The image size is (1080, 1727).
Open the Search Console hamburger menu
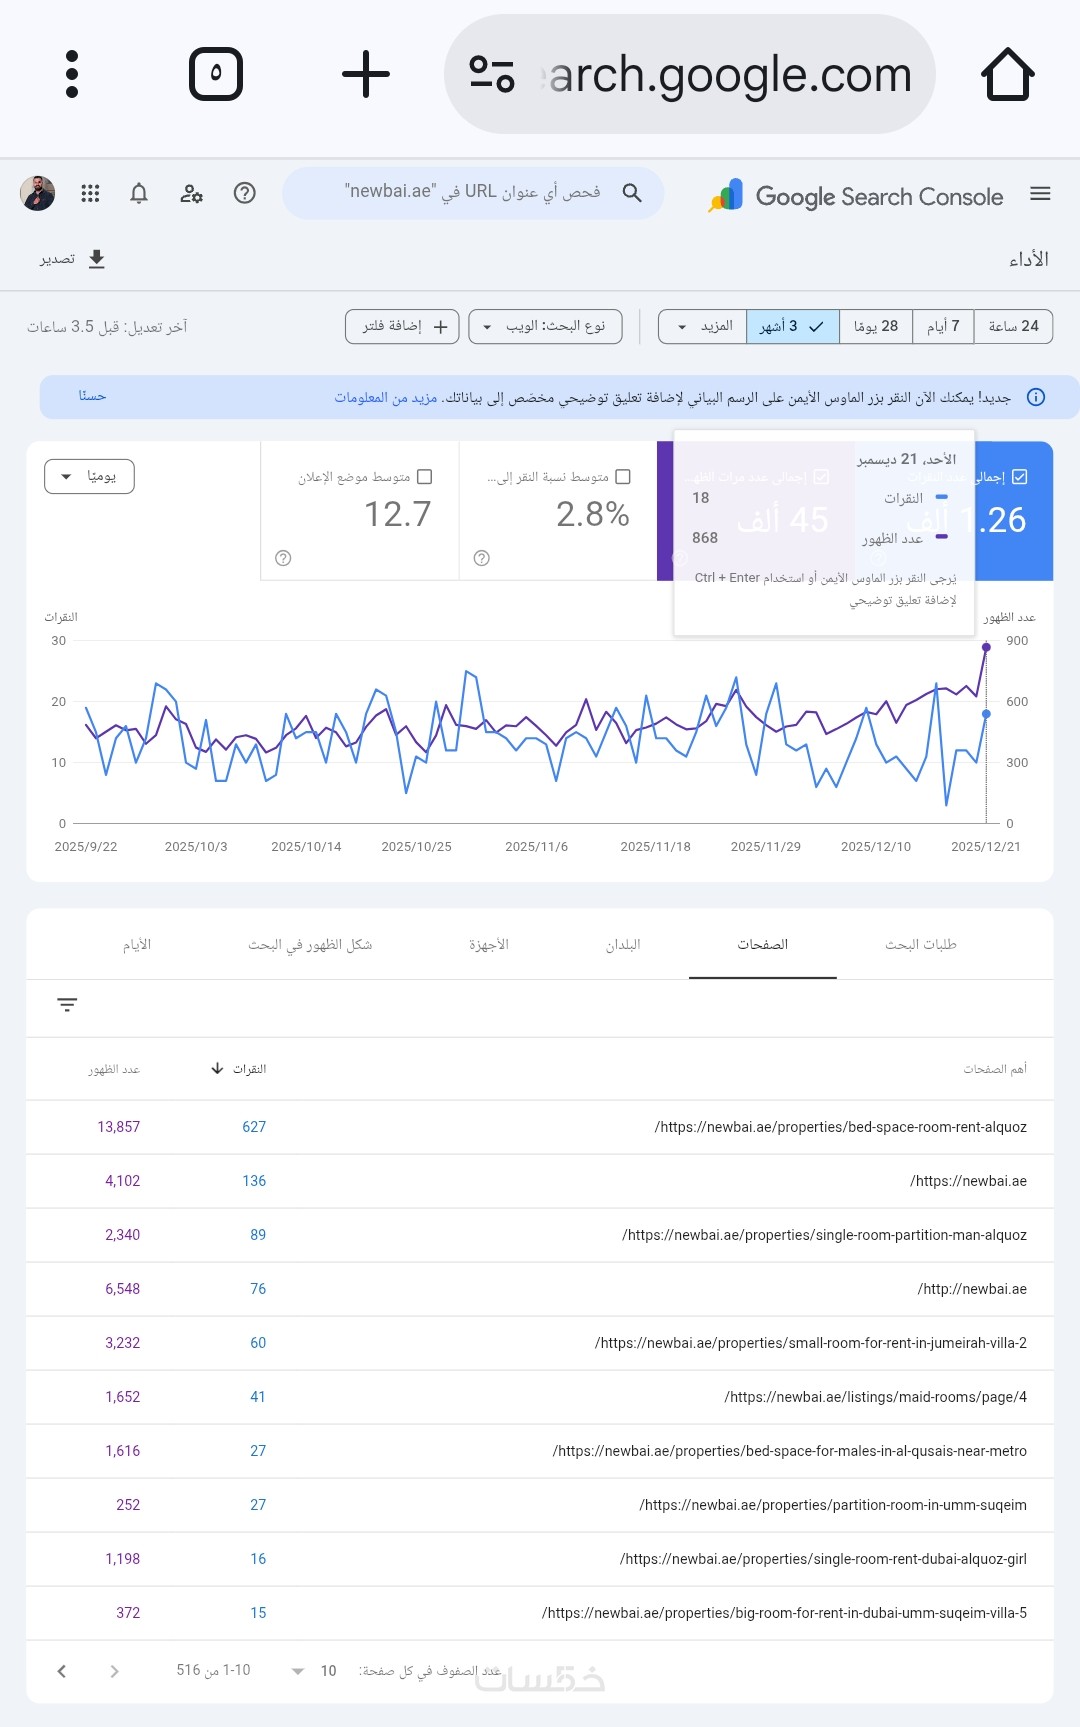point(1040,194)
